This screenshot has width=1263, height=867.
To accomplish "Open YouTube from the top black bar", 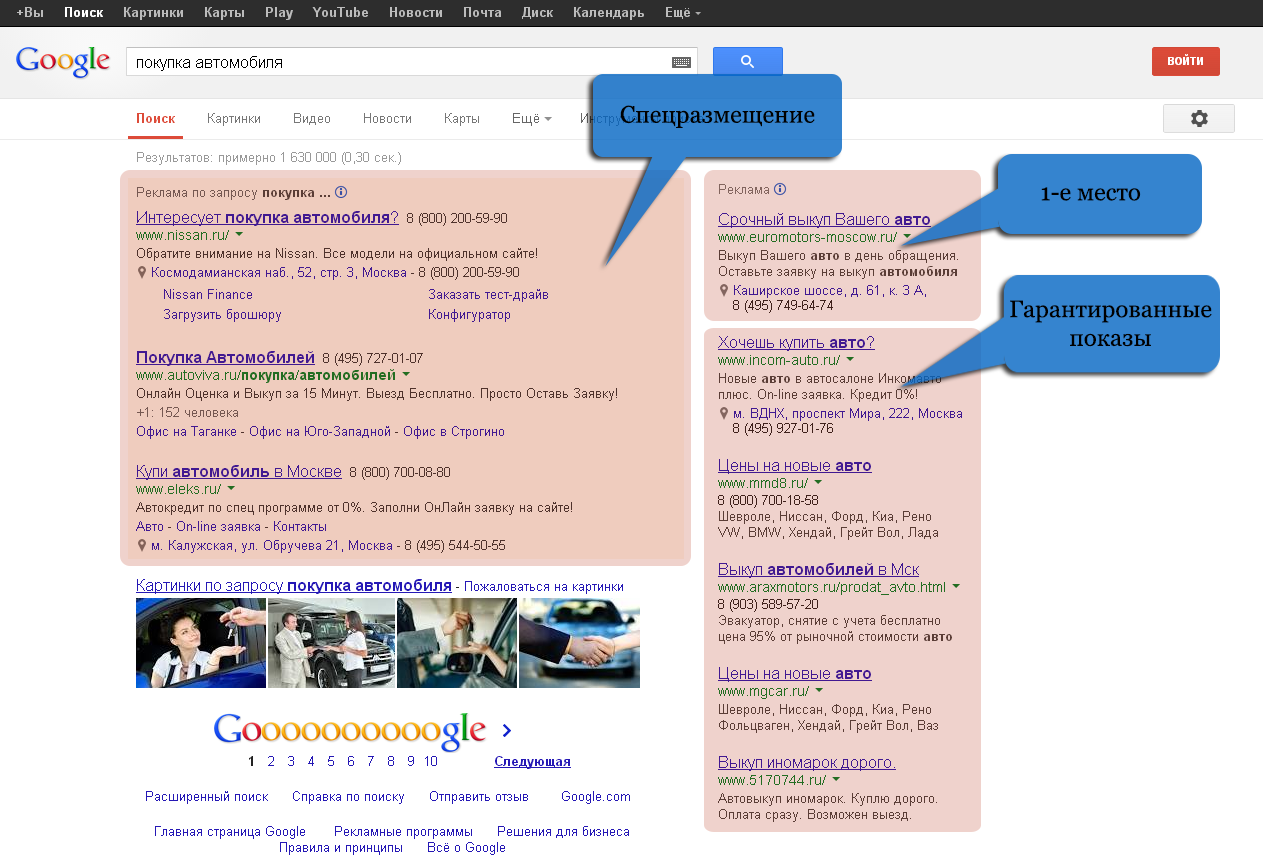I will click(x=340, y=13).
